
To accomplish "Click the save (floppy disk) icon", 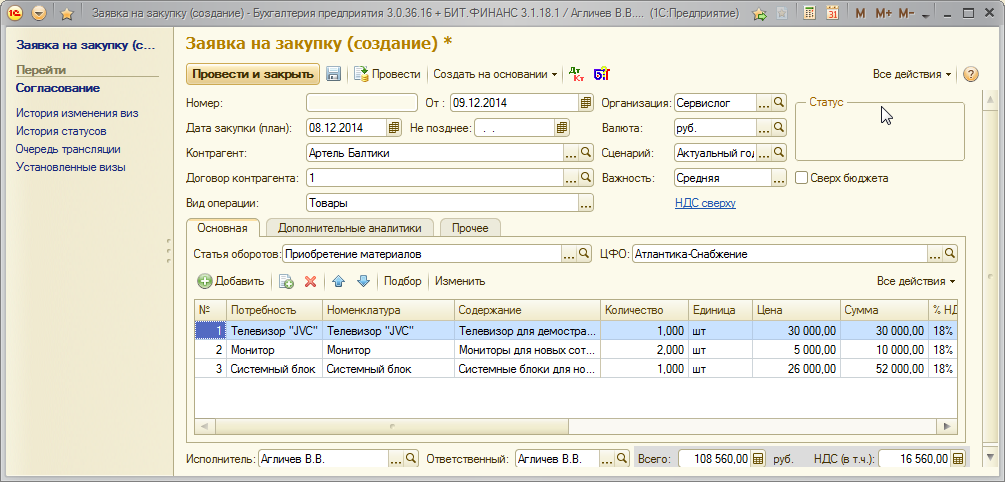I will coord(334,74).
